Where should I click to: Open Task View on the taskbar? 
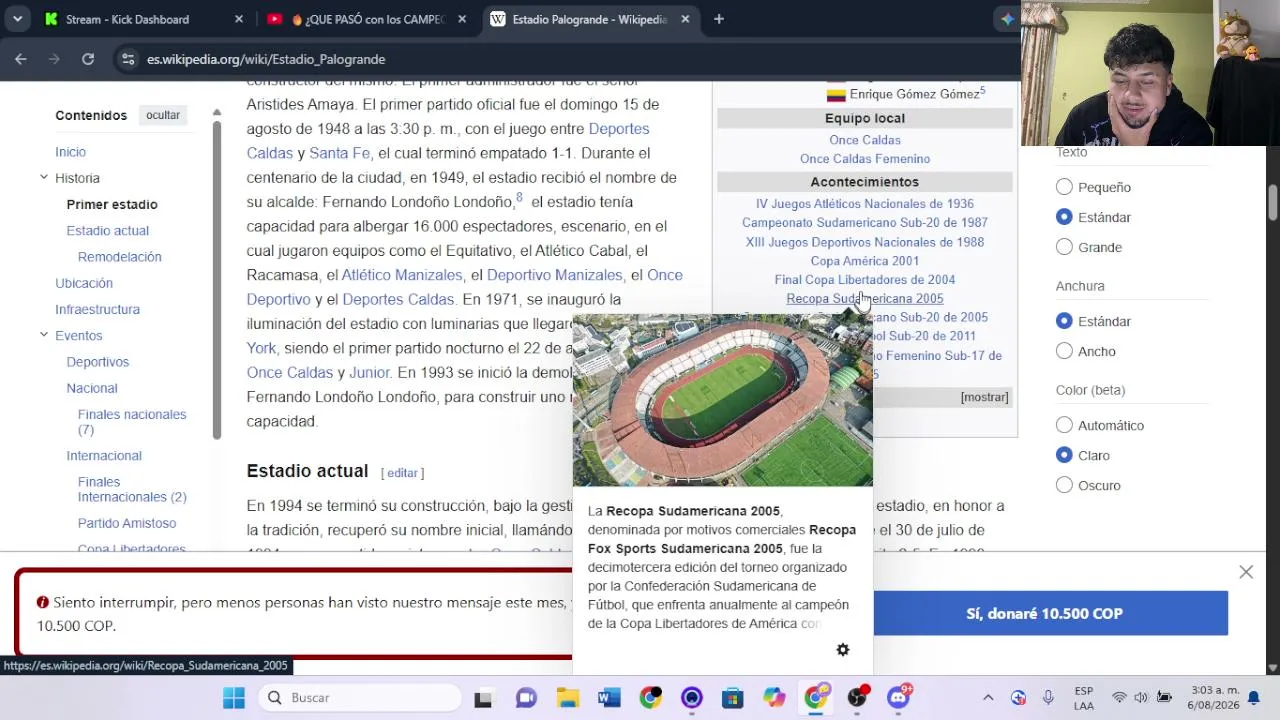click(483, 698)
